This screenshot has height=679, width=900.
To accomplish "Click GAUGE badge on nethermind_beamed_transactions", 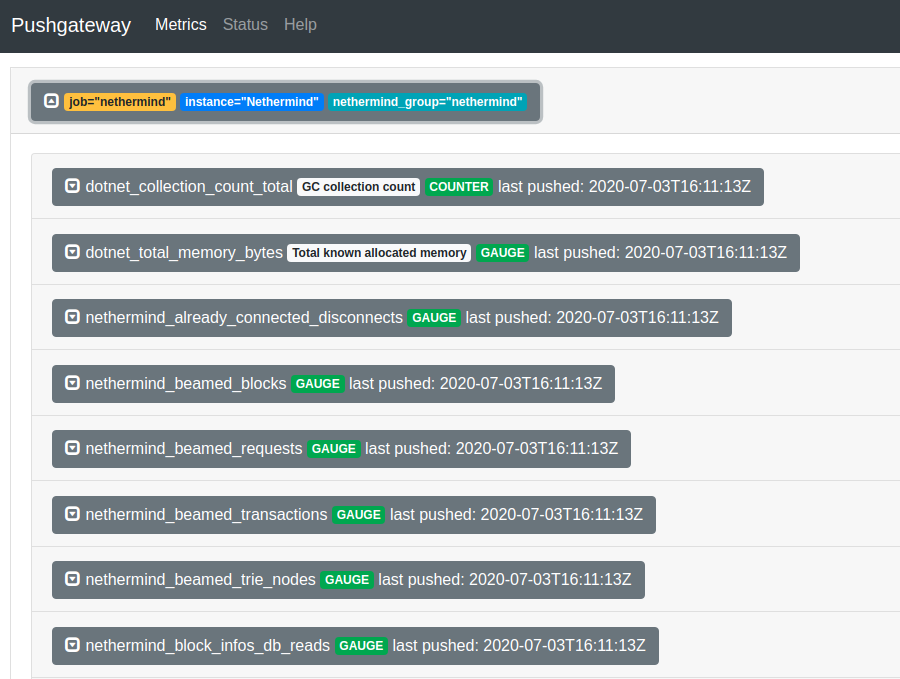I will click(358, 515).
